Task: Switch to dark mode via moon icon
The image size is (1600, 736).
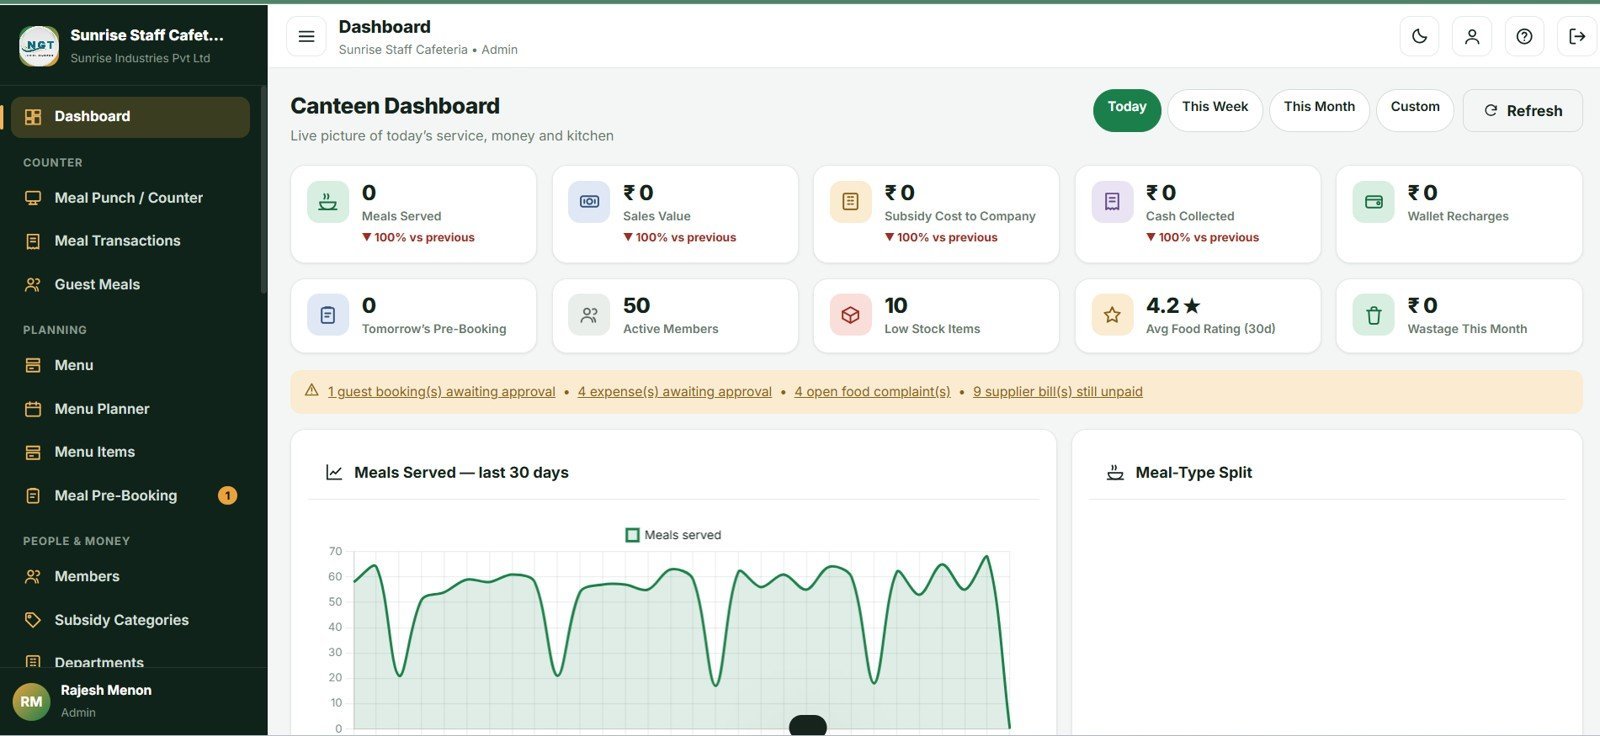Action: (x=1419, y=36)
